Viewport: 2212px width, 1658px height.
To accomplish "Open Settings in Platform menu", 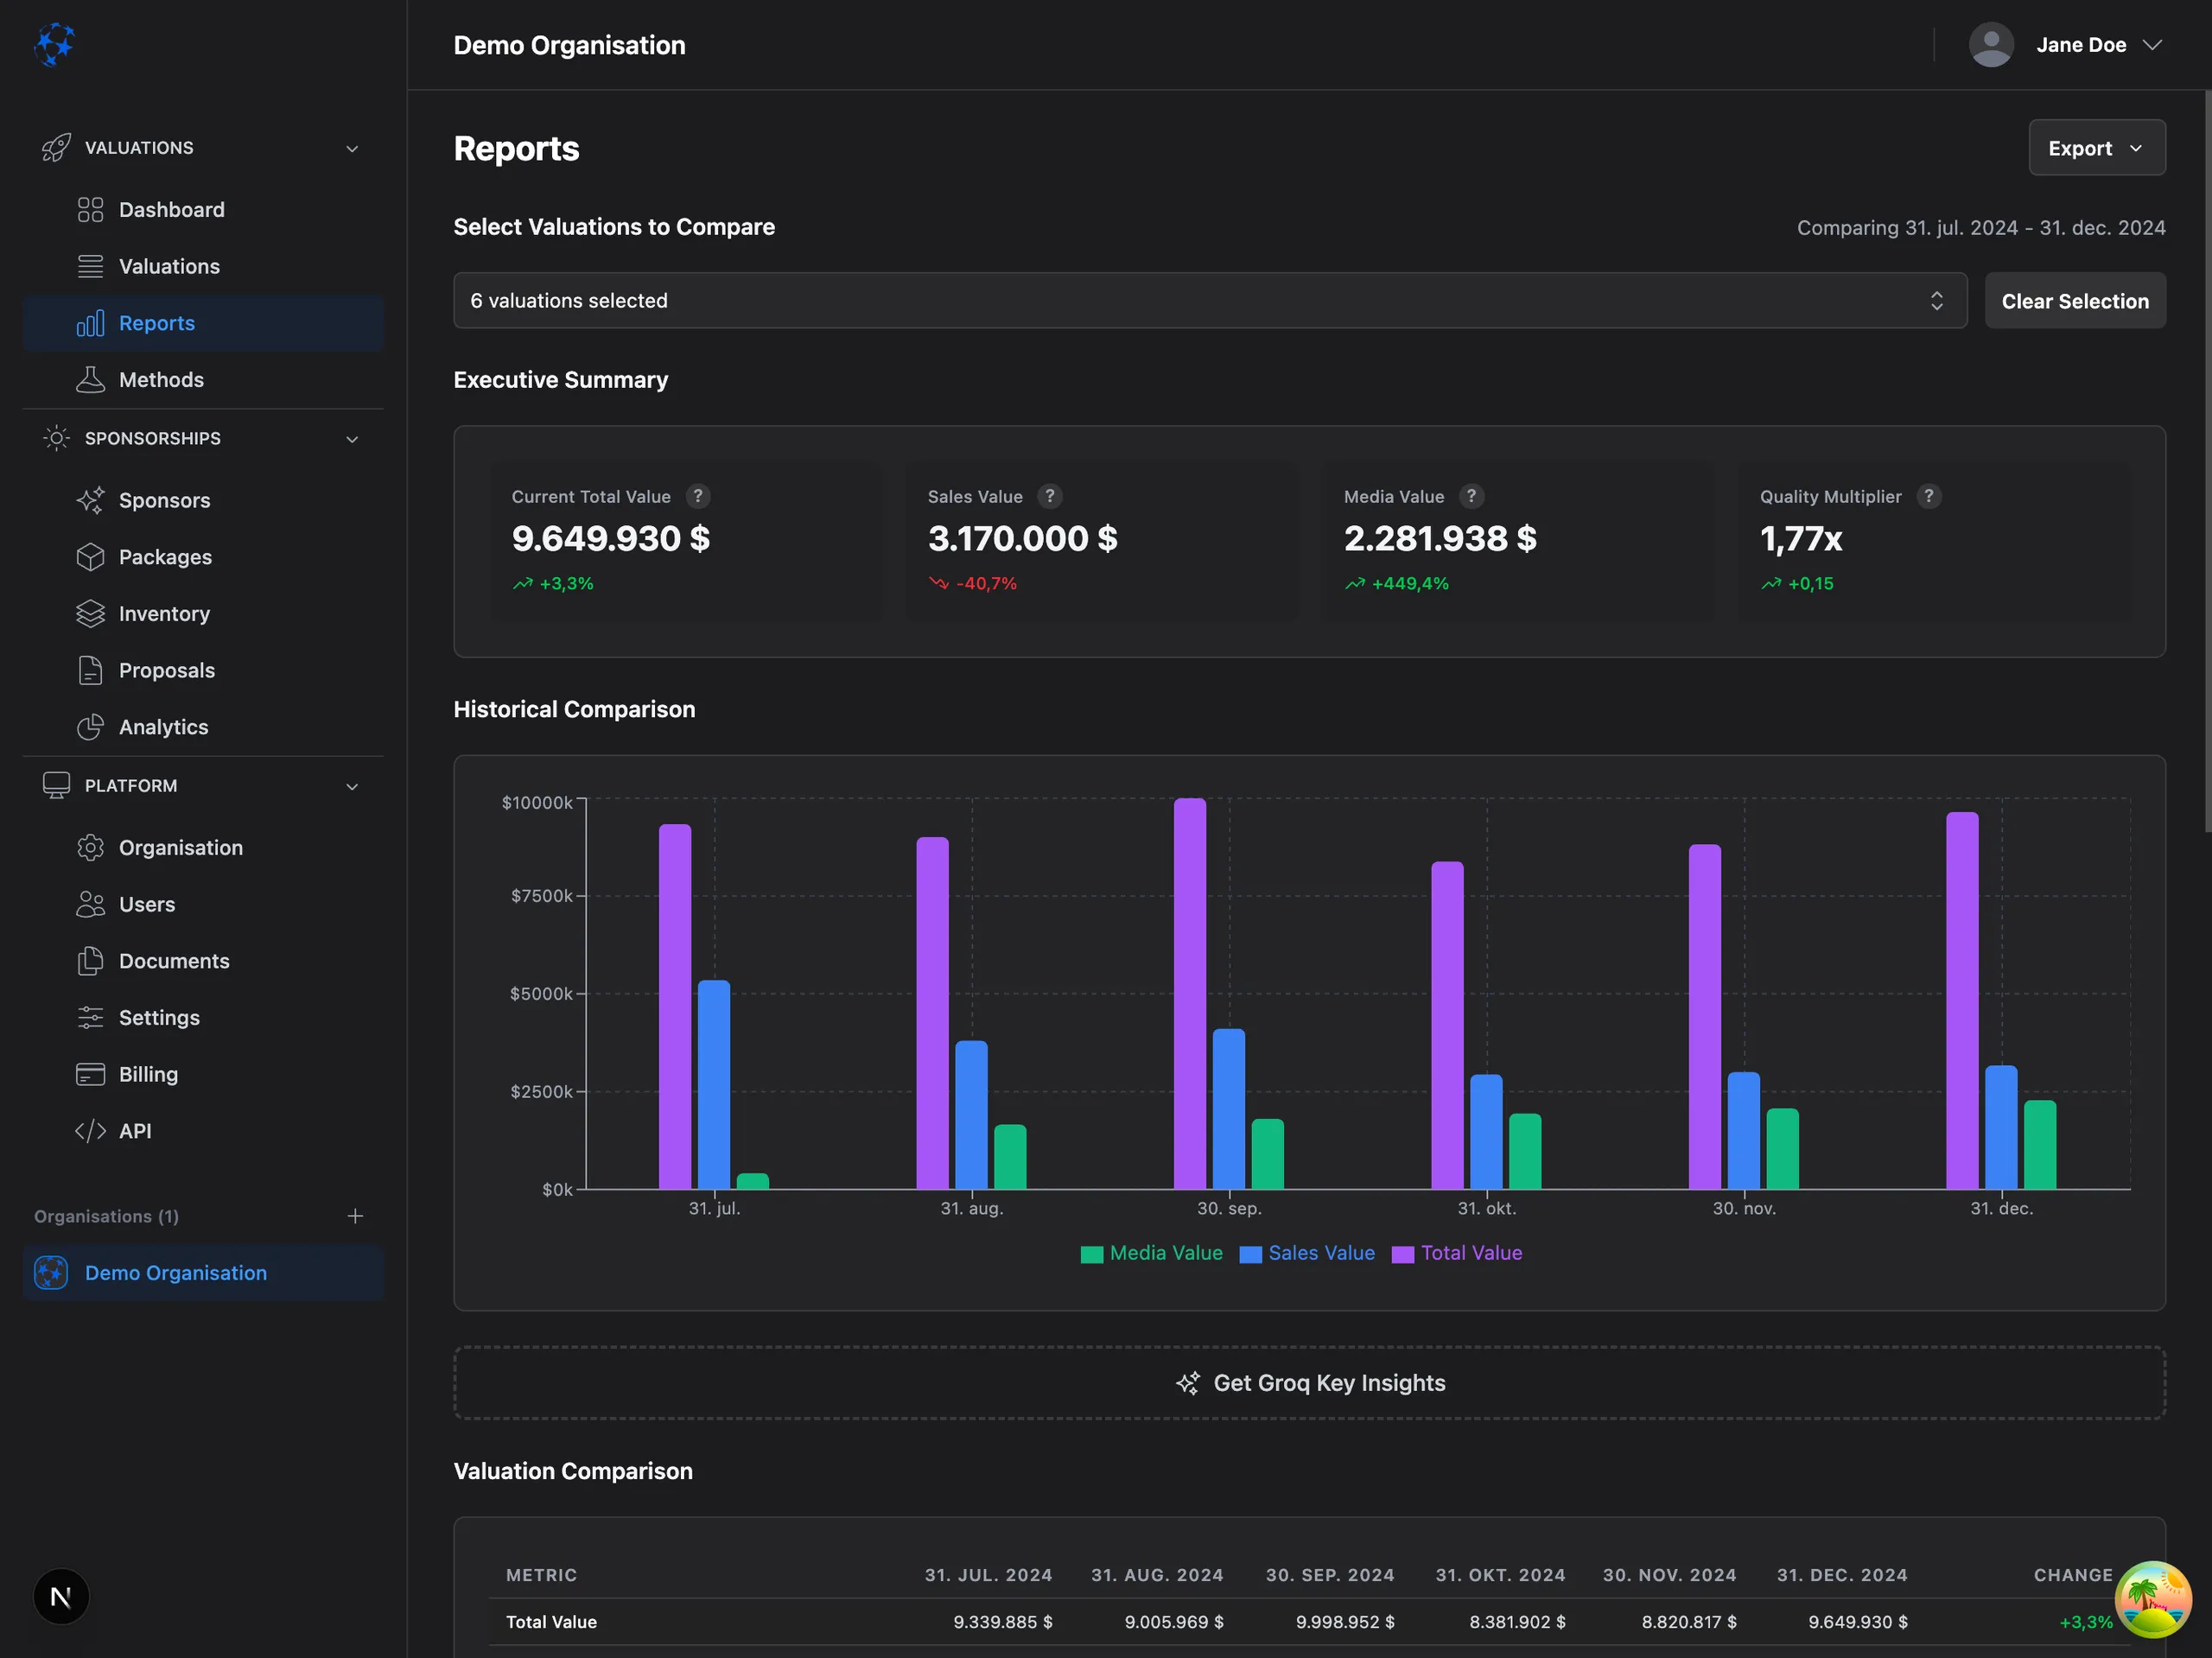I will [x=203, y=1018].
